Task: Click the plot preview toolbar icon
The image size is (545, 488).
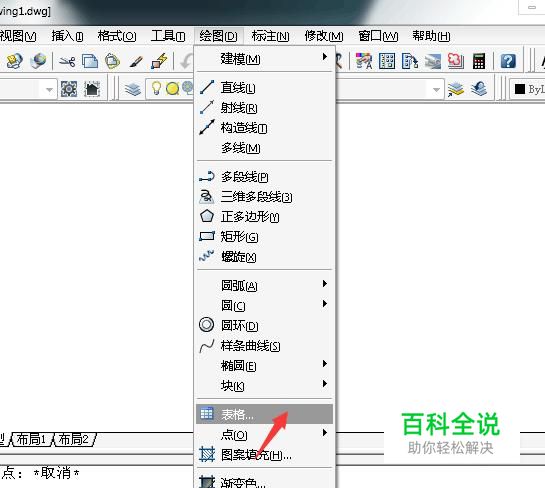Action: (15, 61)
